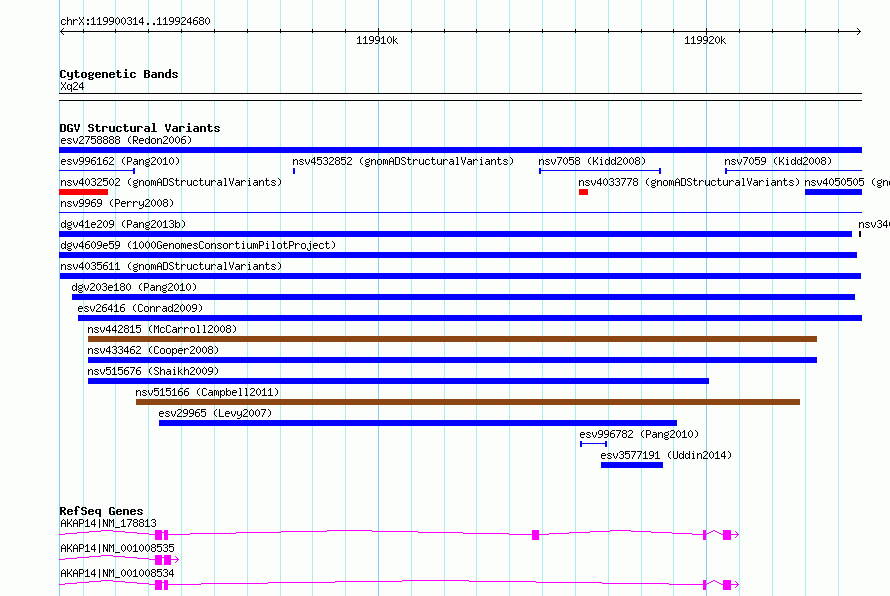Click the esv996162 thin variant span line
The width and height of the screenshot is (890, 596).
(x=97, y=171)
